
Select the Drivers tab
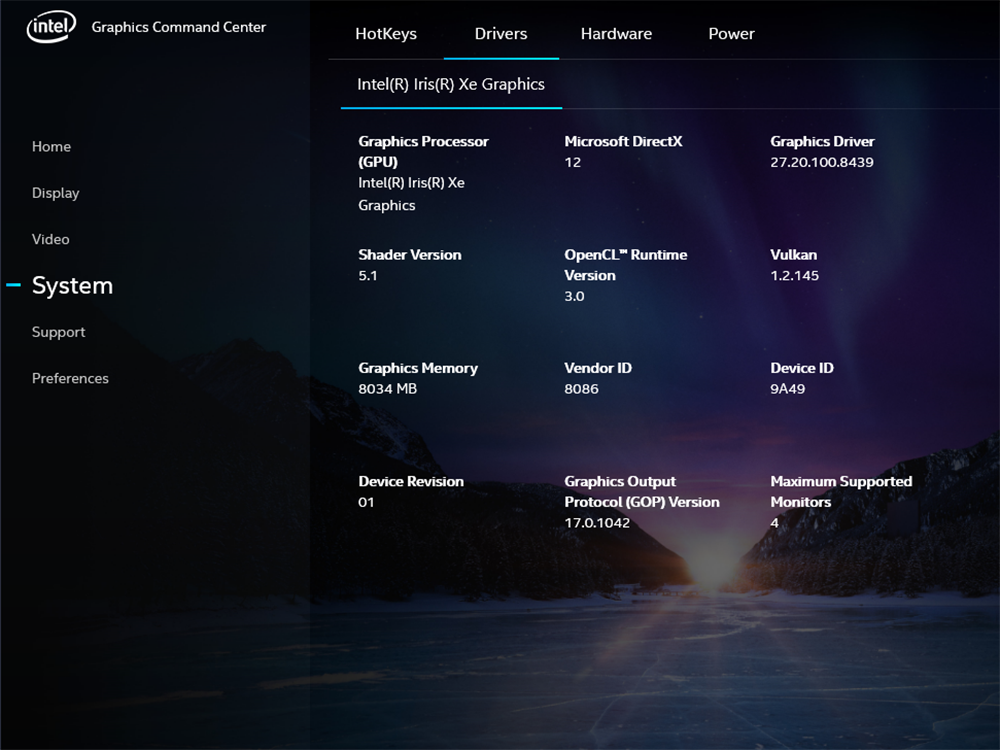click(x=501, y=34)
